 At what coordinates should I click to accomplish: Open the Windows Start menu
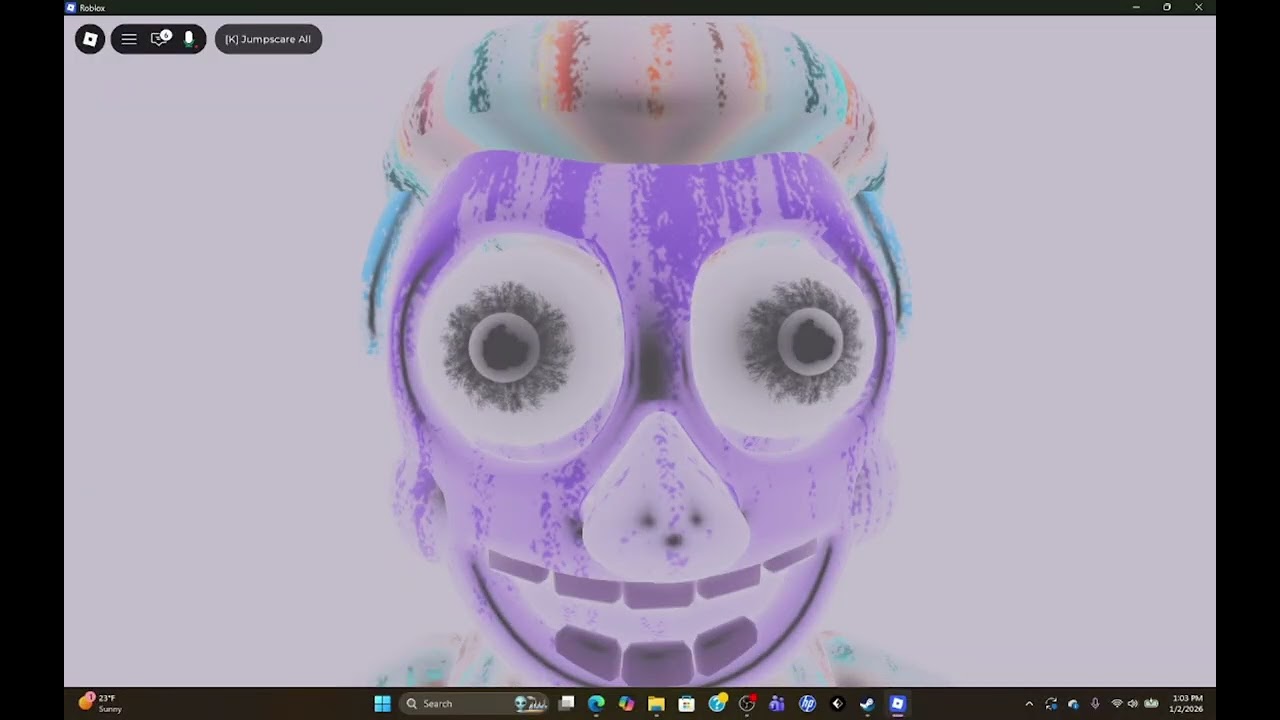(x=382, y=704)
